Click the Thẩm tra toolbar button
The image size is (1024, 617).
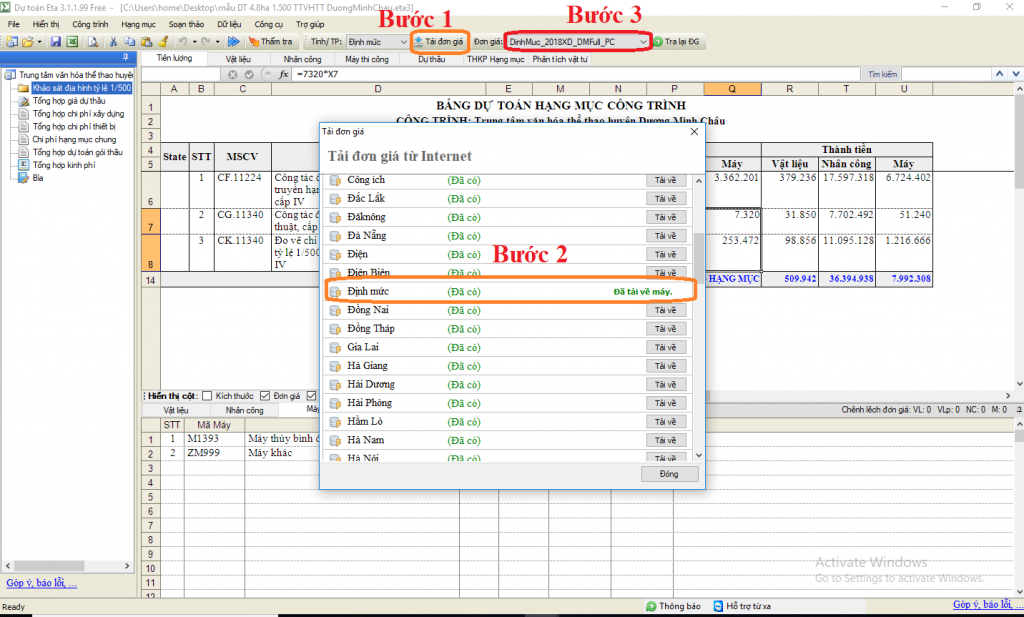(x=270, y=42)
